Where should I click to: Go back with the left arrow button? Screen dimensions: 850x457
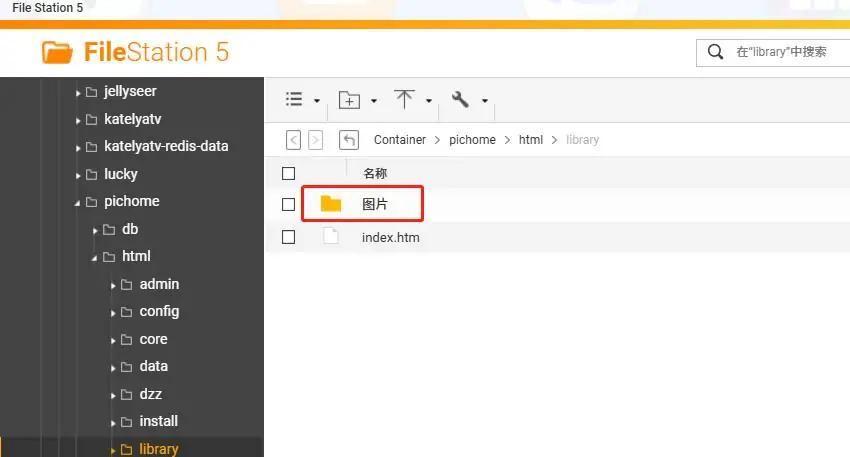[x=294, y=140]
